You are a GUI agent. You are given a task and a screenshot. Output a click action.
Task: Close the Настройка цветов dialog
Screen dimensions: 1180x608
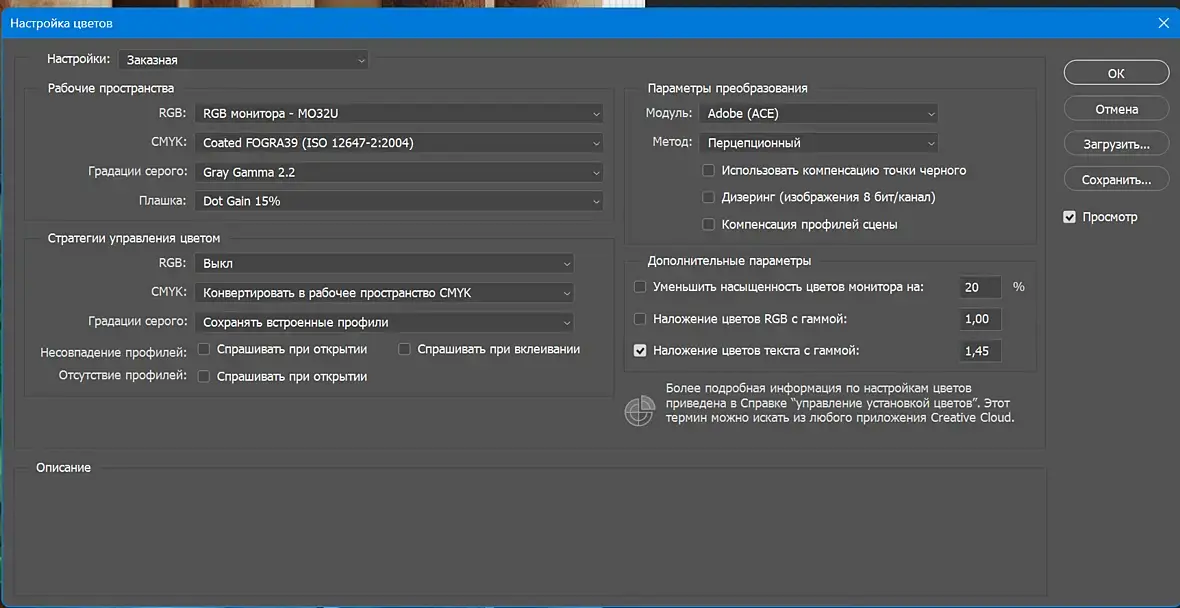tap(1163, 23)
